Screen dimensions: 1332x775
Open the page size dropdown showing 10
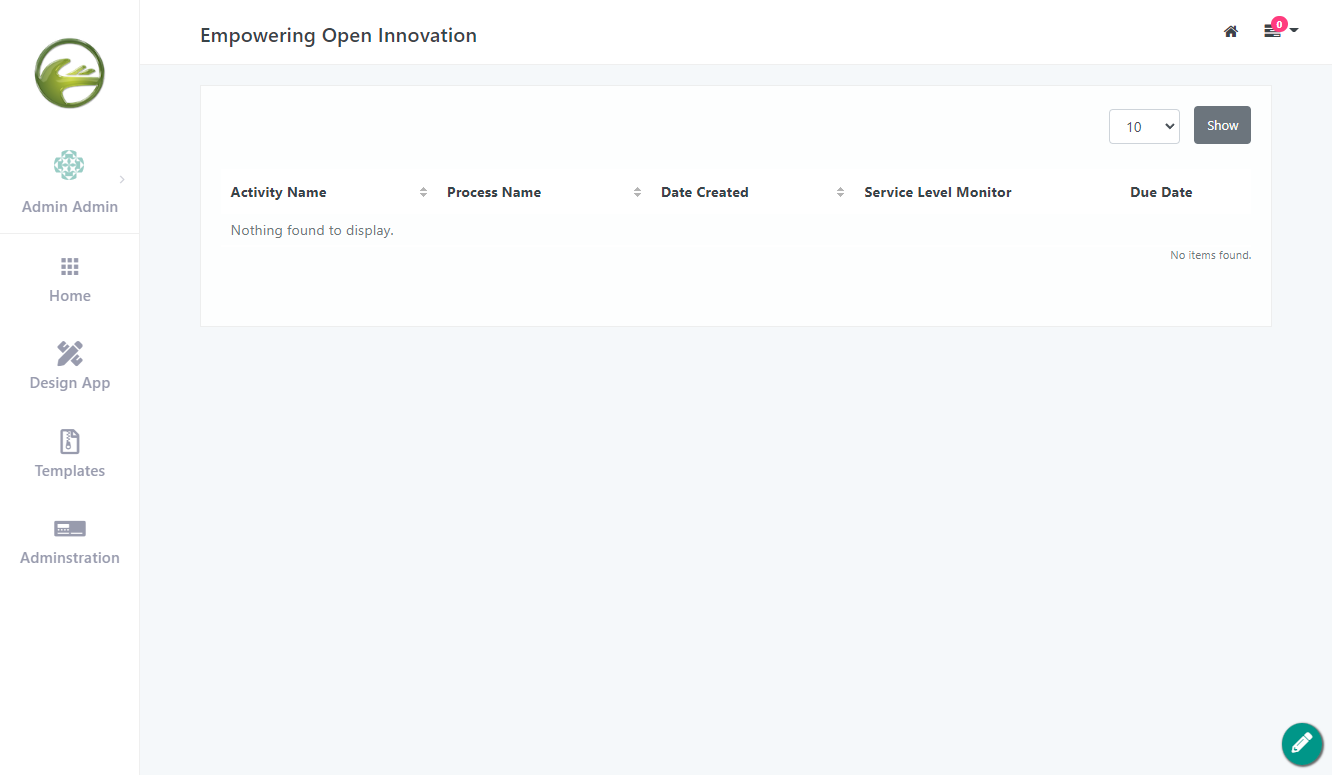(x=1144, y=127)
